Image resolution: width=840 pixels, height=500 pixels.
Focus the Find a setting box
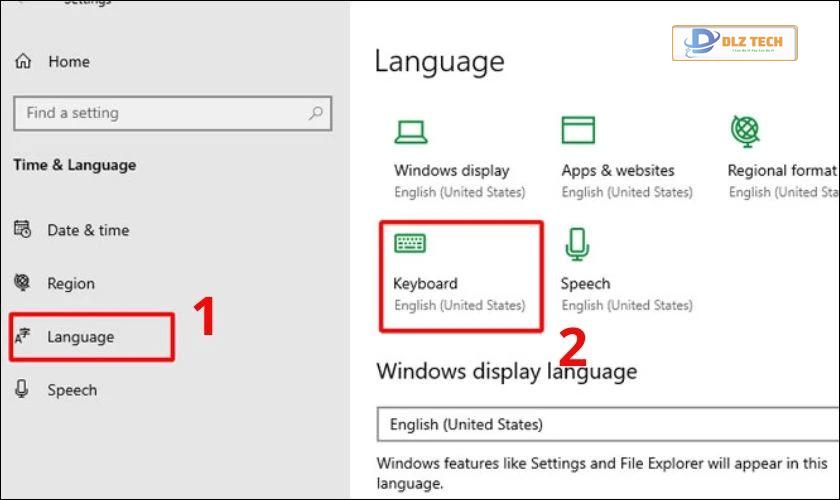[x=172, y=113]
